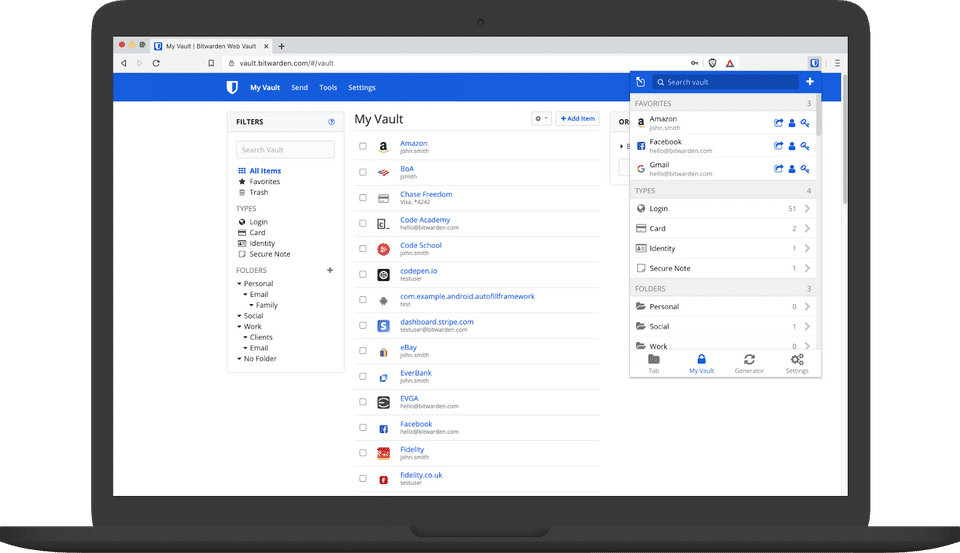
Task: Click the Add Item button
Action: (x=577, y=119)
